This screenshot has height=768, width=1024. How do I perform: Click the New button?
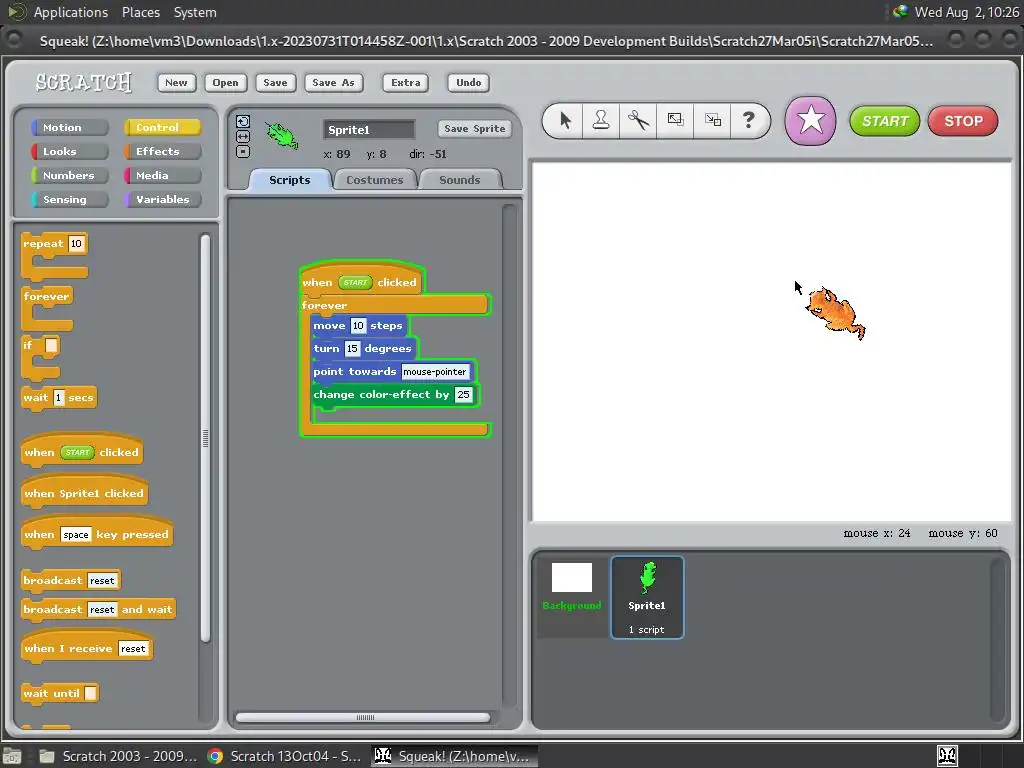tap(176, 82)
